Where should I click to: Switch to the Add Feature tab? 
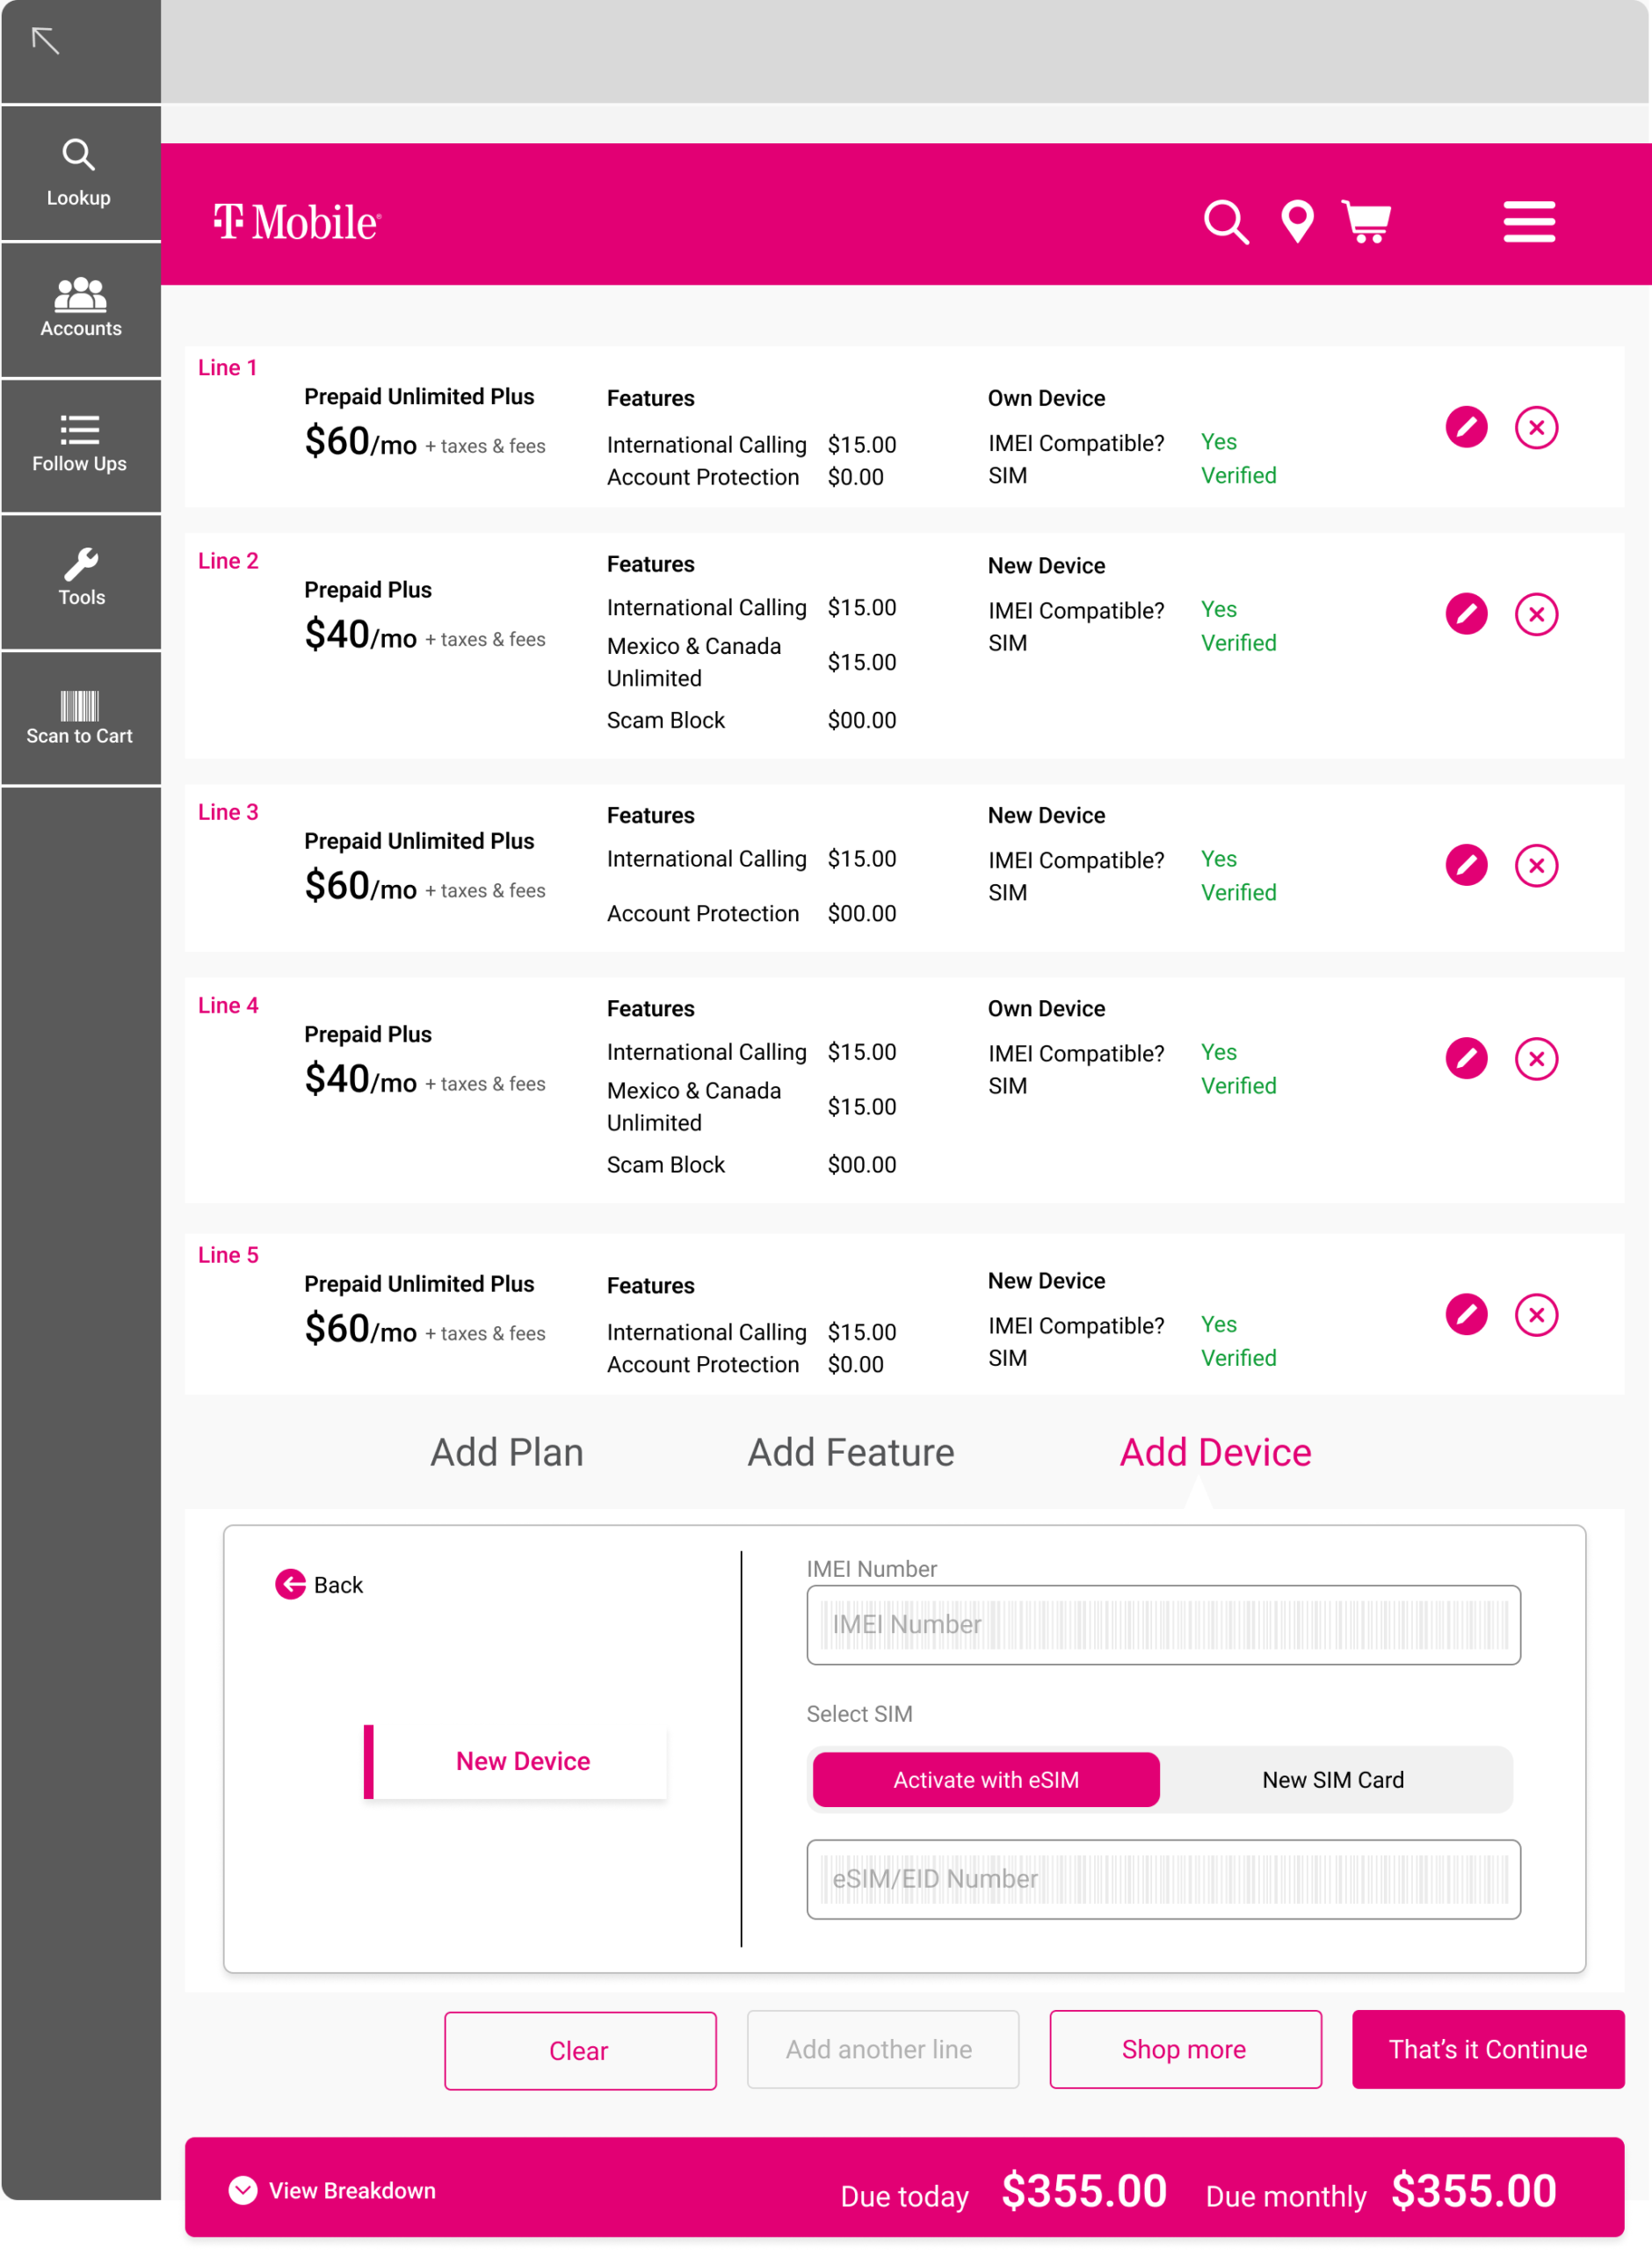click(x=850, y=1452)
